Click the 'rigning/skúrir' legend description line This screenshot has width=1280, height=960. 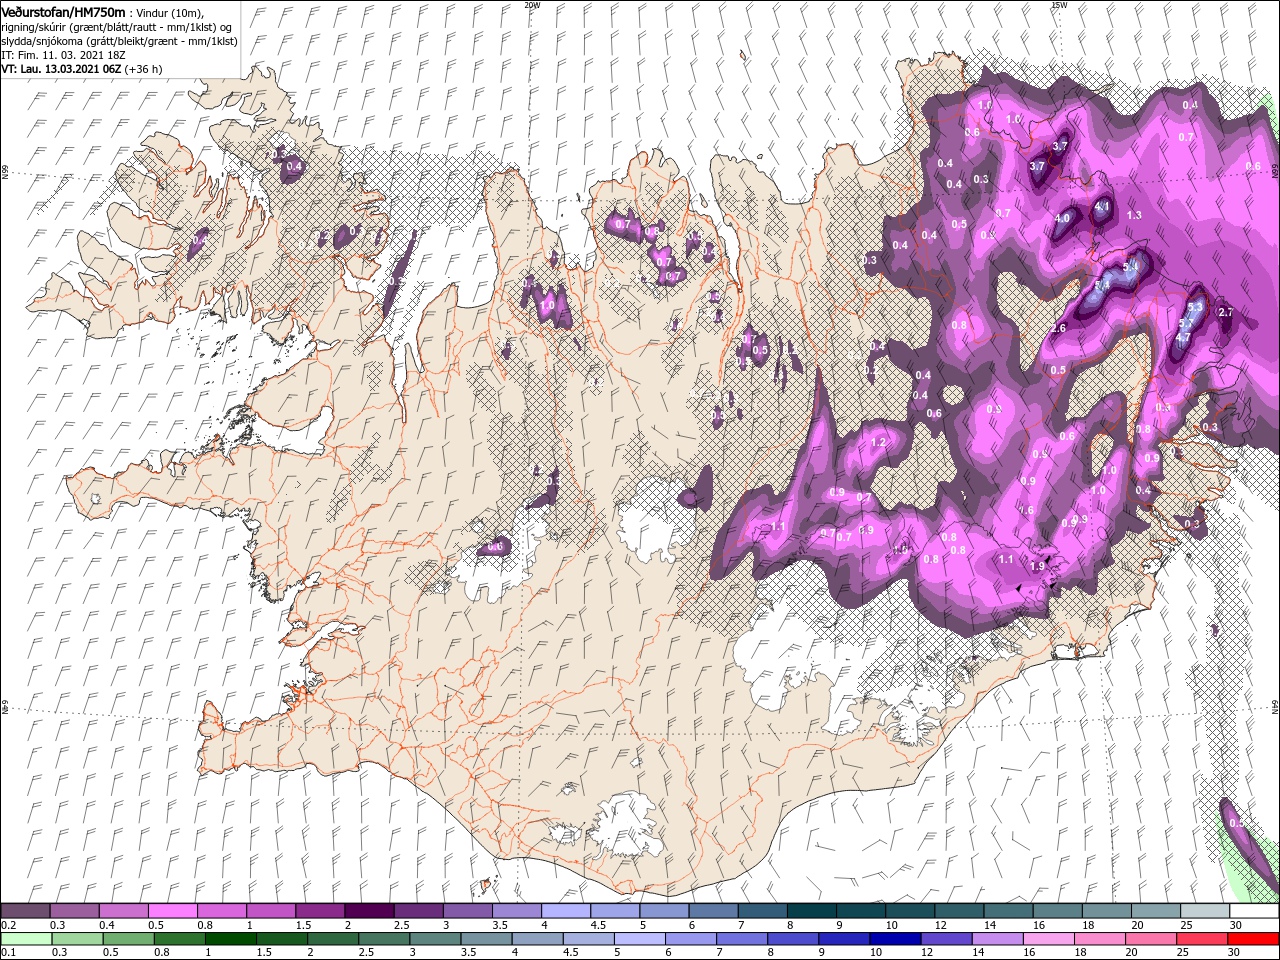pos(116,27)
